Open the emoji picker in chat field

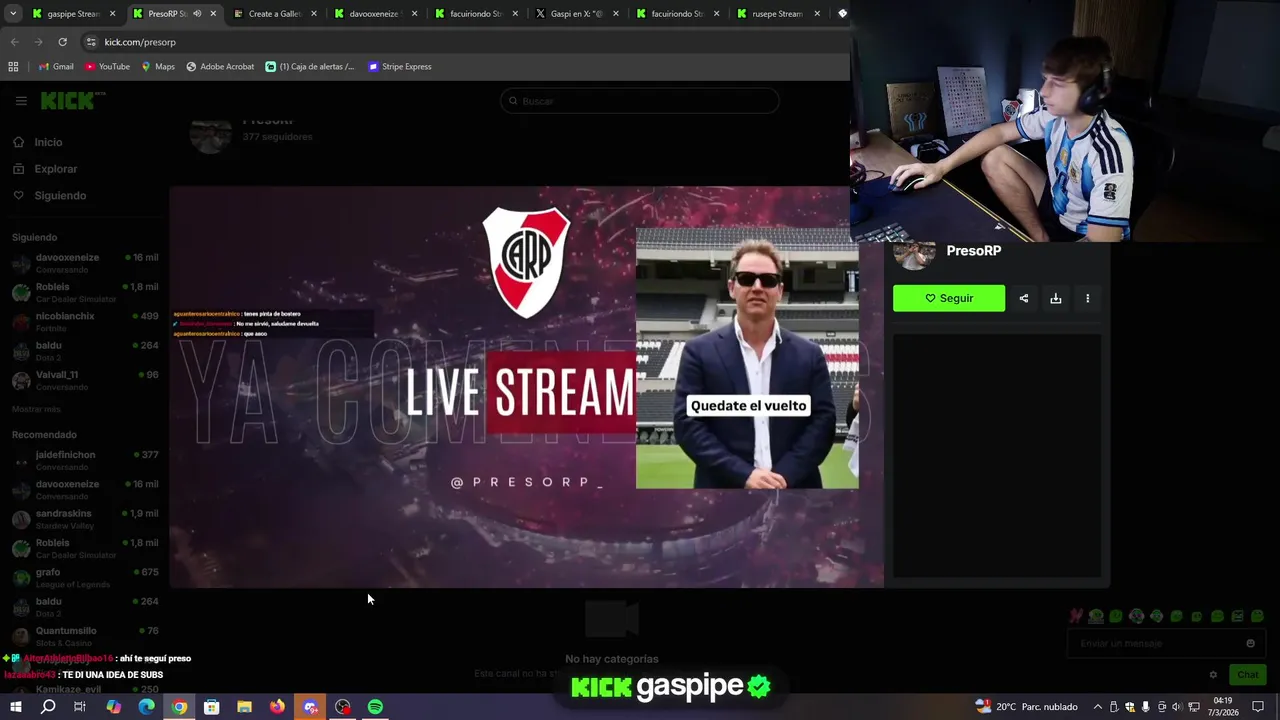(x=1250, y=643)
